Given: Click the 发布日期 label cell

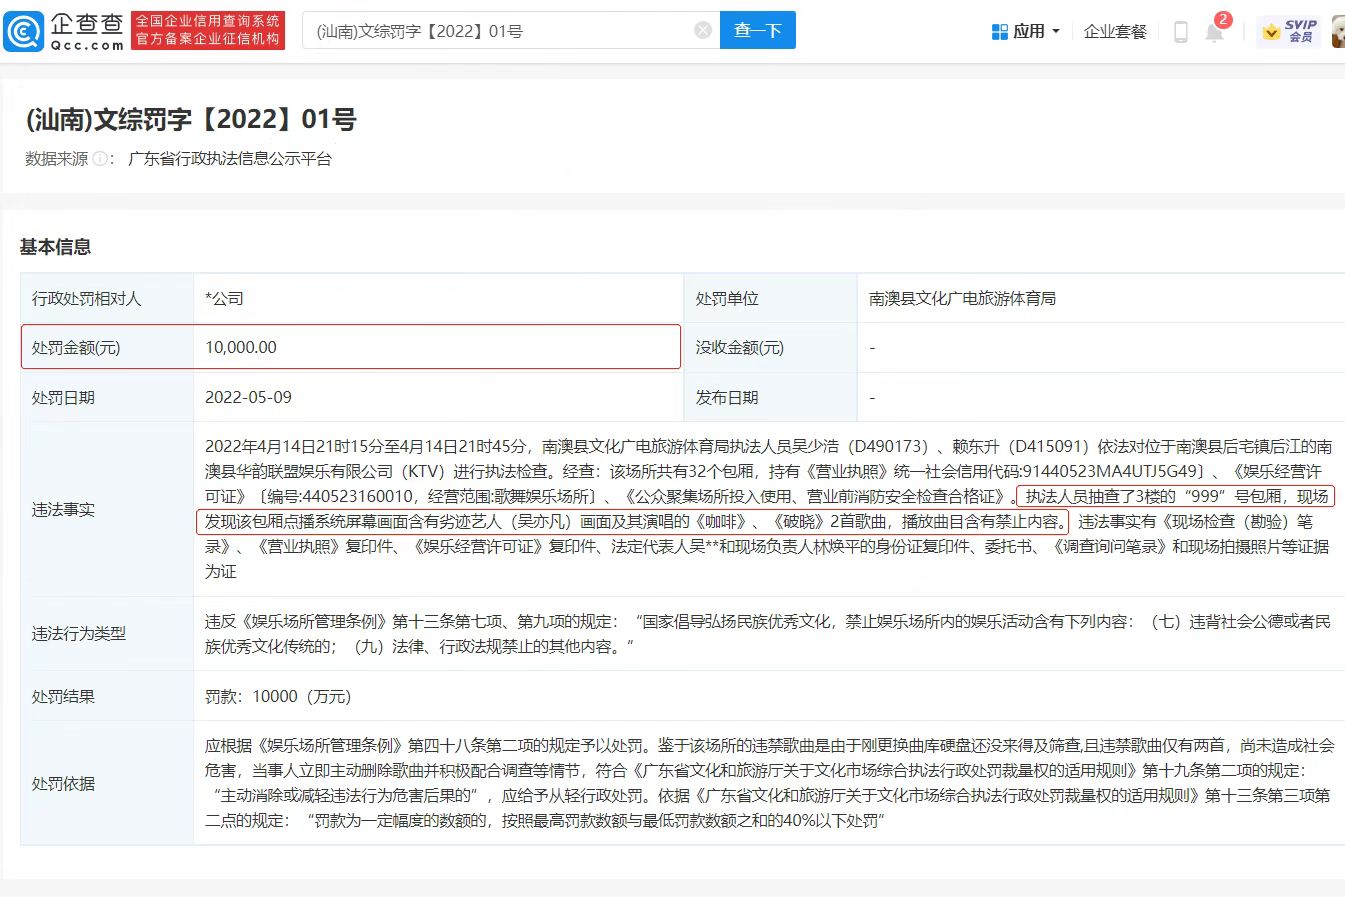Looking at the screenshot, I should coord(770,397).
